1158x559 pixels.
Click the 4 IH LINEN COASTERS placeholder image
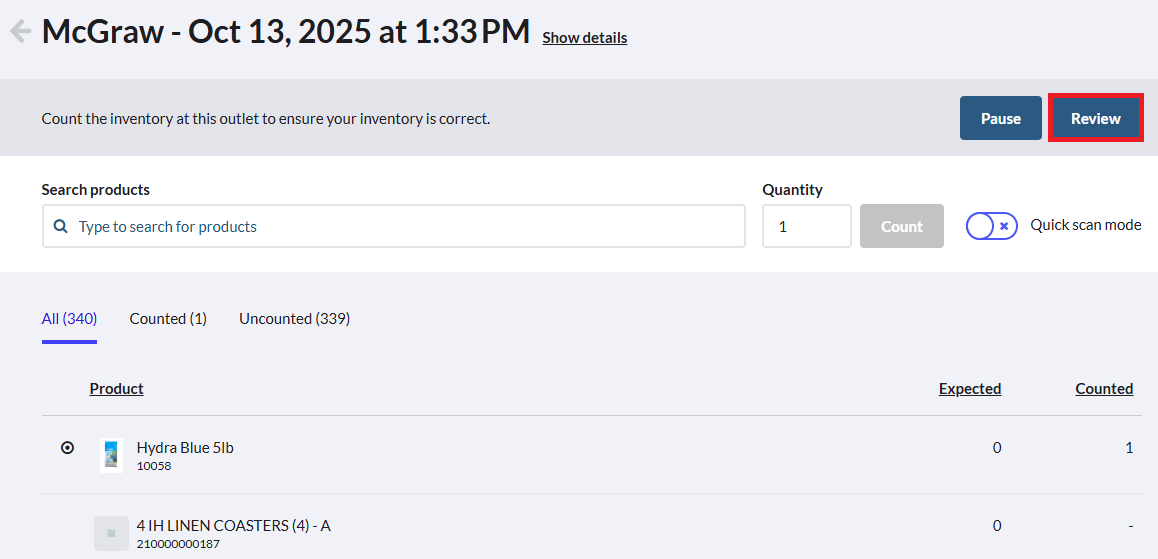[x=112, y=533]
